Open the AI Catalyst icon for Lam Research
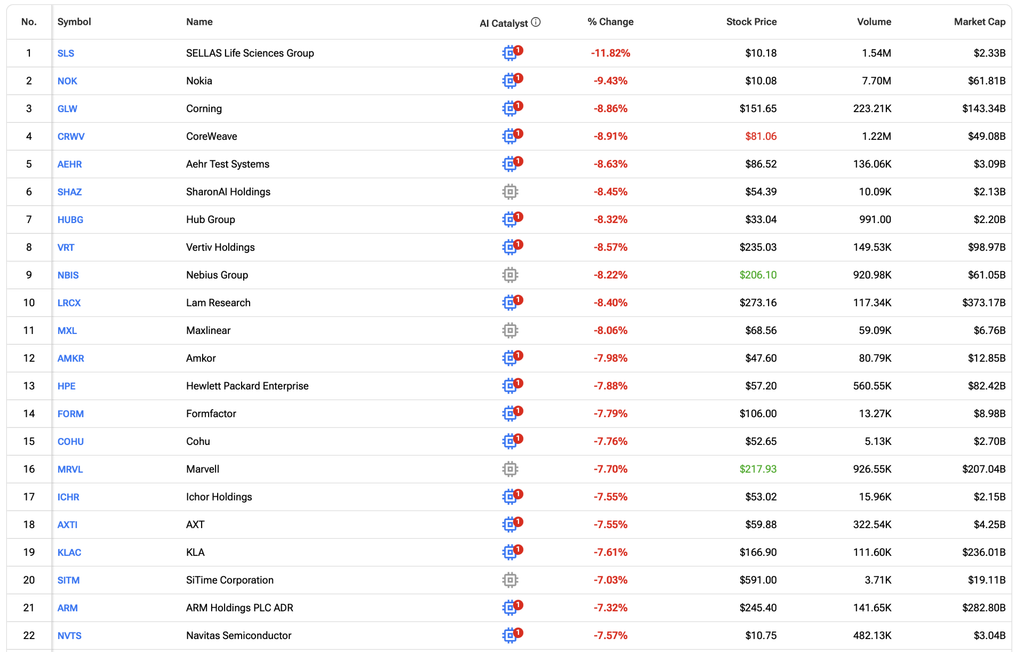This screenshot has width=1024, height=652. (512, 302)
